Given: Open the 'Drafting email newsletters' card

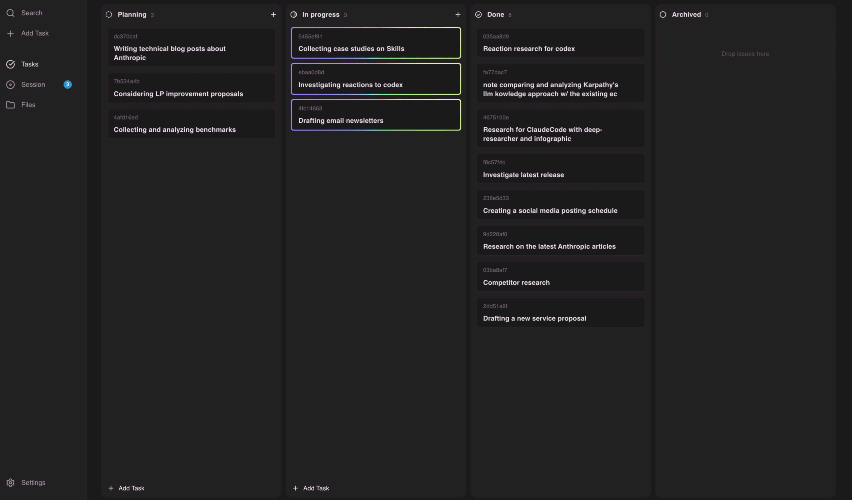Looking at the screenshot, I should click(376, 115).
